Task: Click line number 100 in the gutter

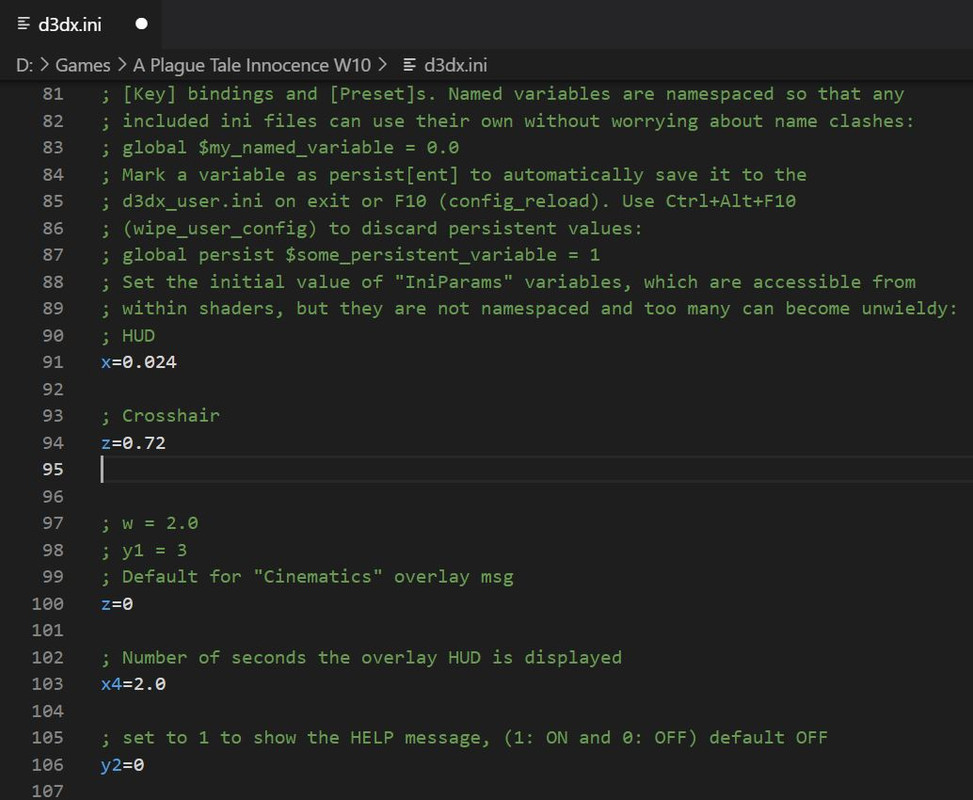Action: coord(48,604)
